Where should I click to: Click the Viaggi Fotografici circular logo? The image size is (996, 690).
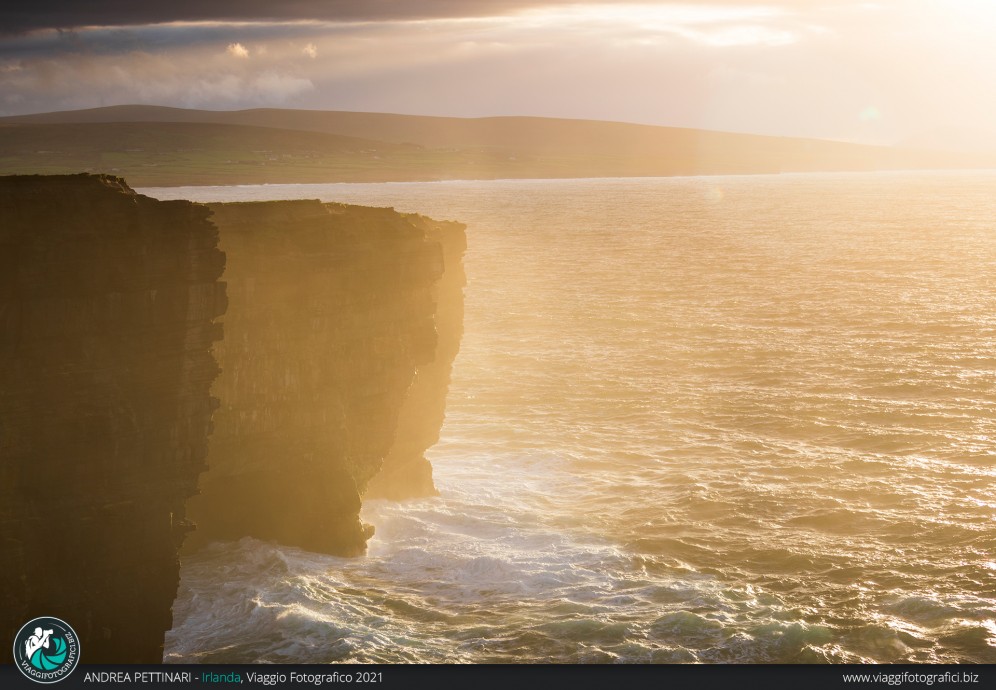pyautogui.click(x=46, y=649)
